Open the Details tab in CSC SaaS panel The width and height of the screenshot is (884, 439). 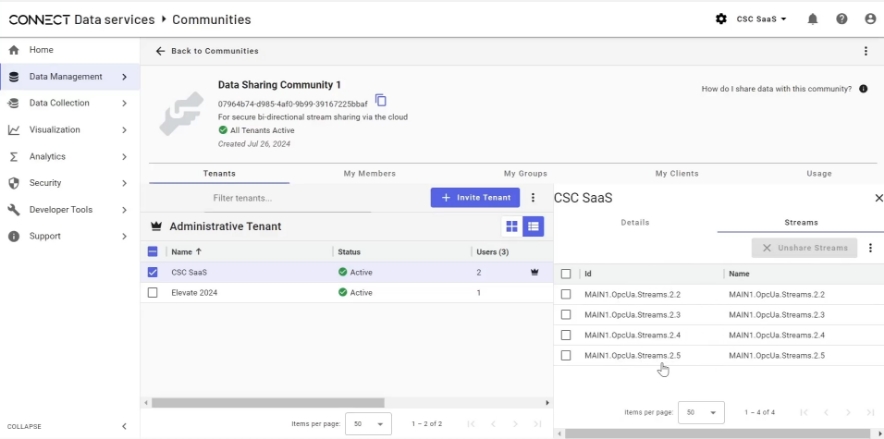pyautogui.click(x=635, y=223)
